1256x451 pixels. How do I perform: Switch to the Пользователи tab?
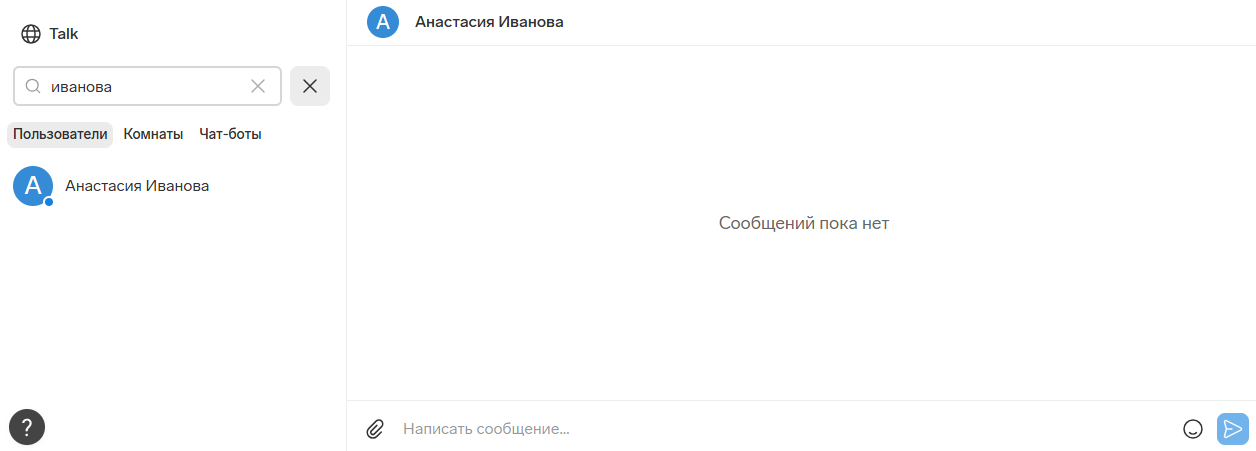pos(60,134)
